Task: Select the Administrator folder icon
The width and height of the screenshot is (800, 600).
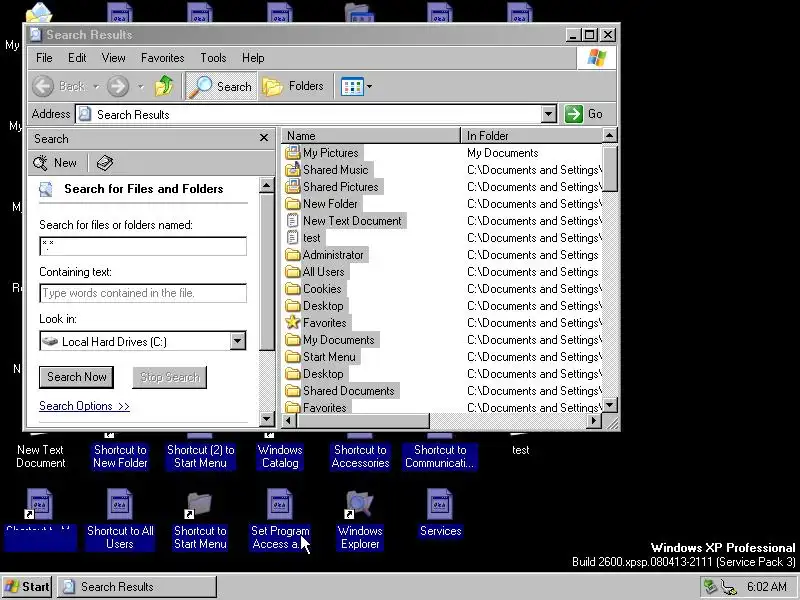Action: (292, 255)
